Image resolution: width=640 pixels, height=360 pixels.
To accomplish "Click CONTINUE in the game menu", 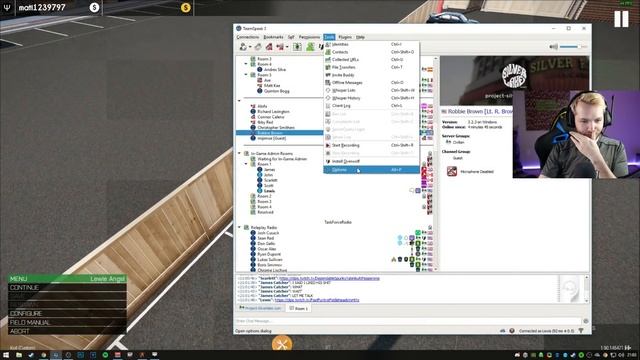I will pyautogui.click(x=67, y=288).
